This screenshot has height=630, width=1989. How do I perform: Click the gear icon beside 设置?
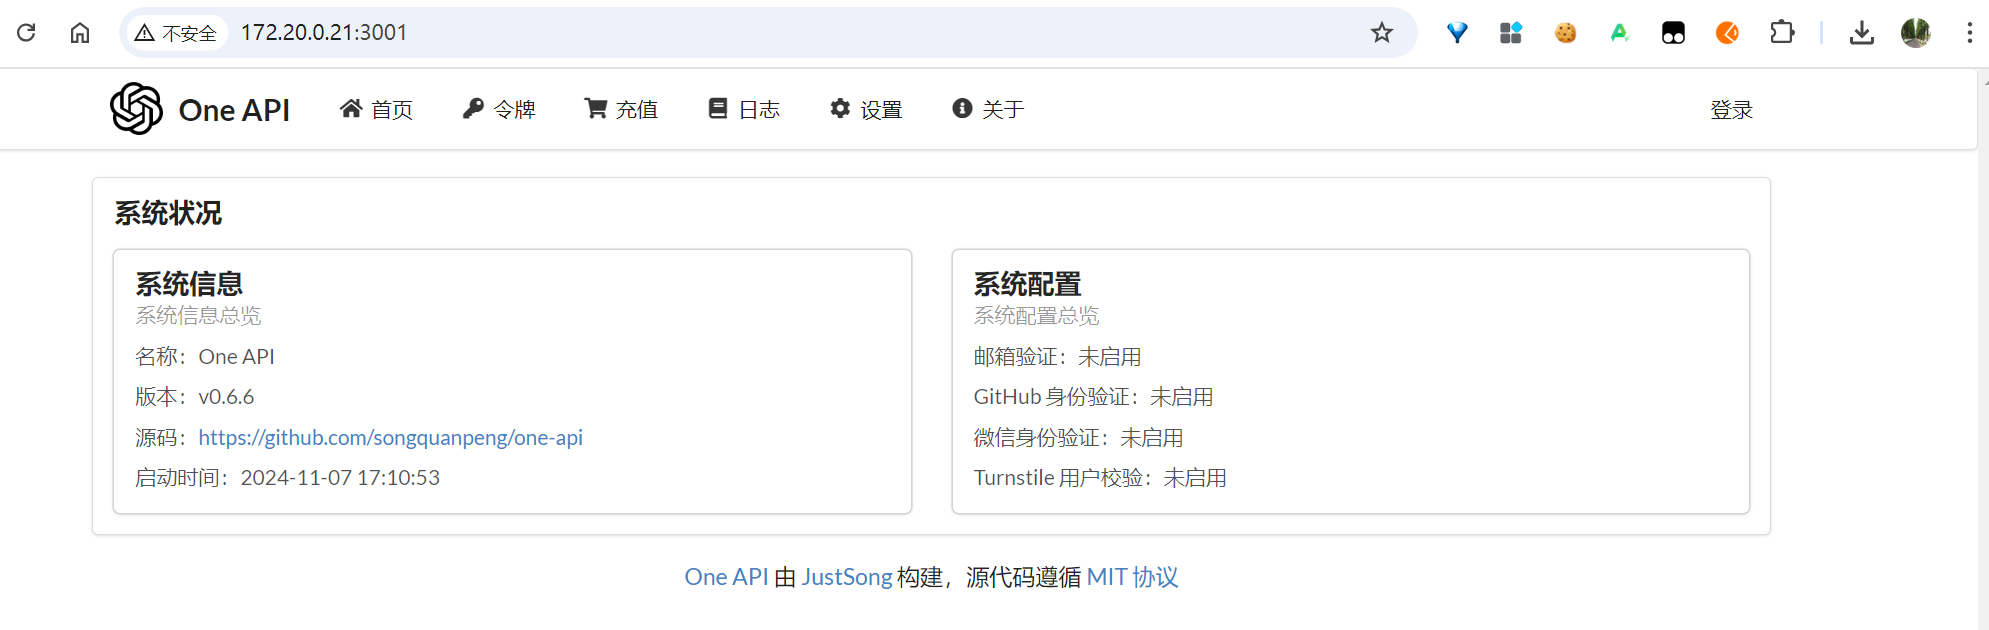(840, 108)
